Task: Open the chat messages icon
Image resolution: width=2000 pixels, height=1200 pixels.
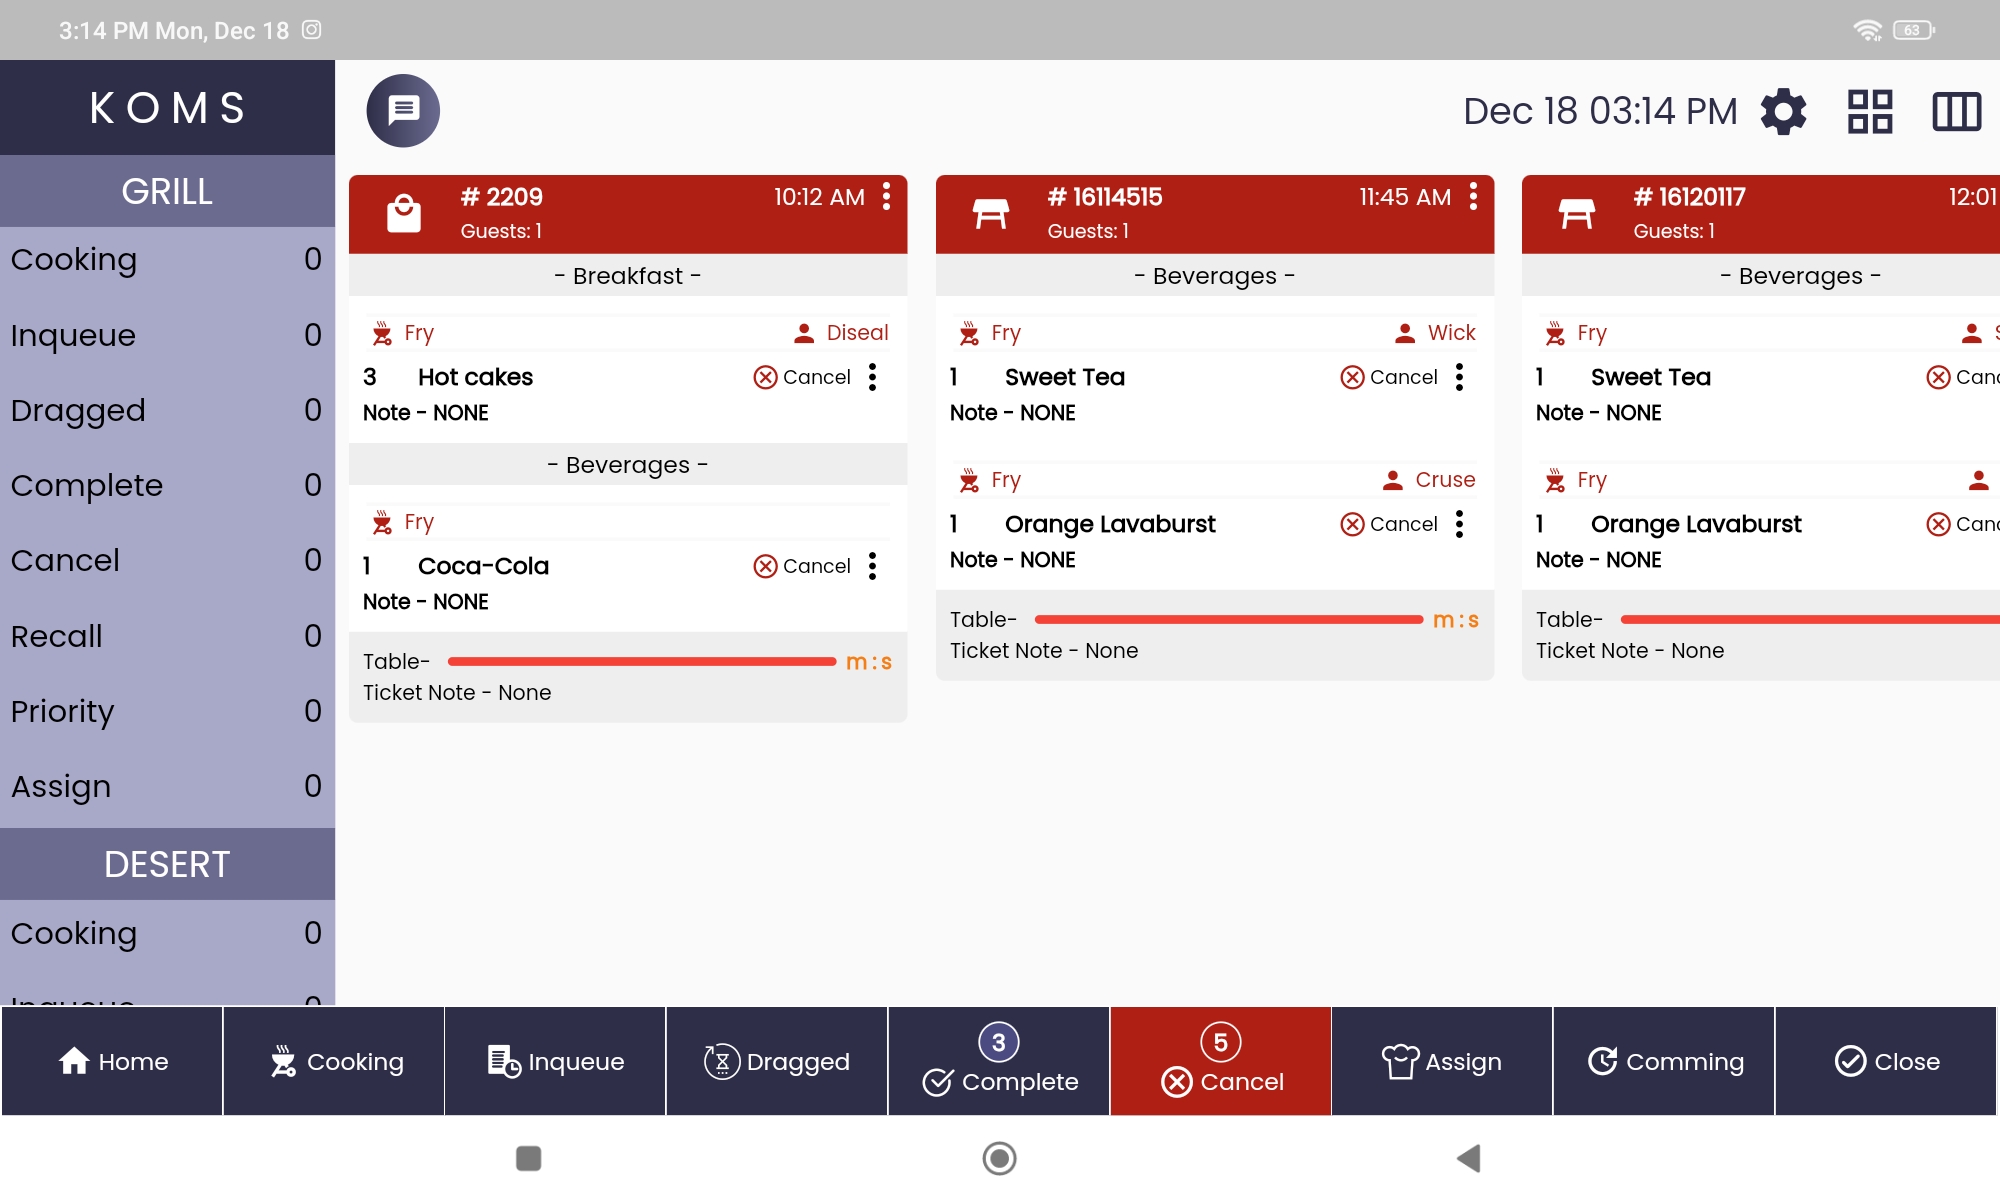Action: pyautogui.click(x=403, y=110)
